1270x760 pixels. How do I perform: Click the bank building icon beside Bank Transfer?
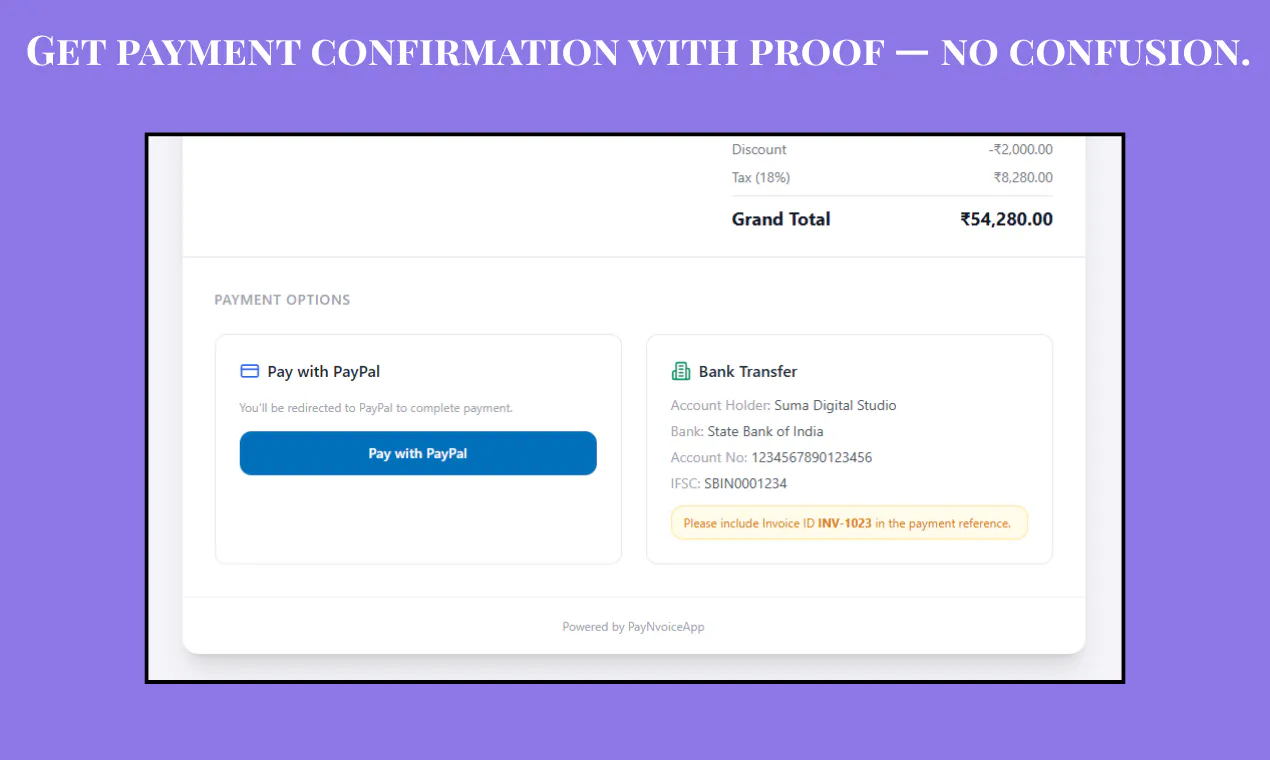[x=681, y=371]
